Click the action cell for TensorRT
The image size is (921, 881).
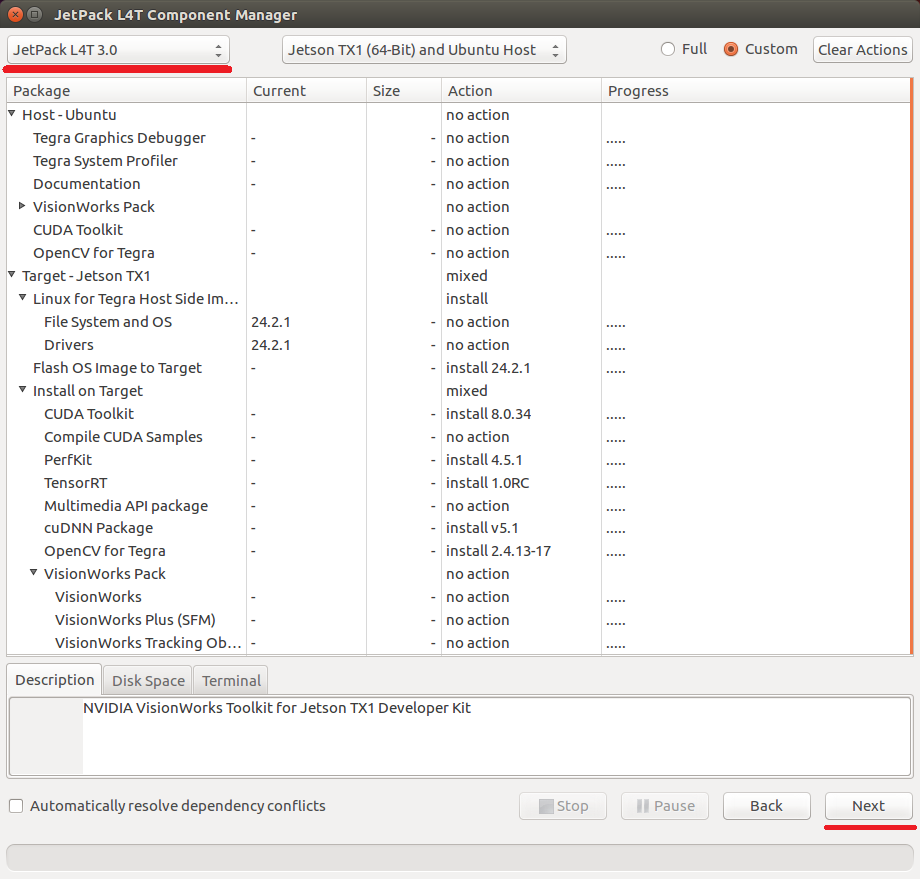pos(487,483)
